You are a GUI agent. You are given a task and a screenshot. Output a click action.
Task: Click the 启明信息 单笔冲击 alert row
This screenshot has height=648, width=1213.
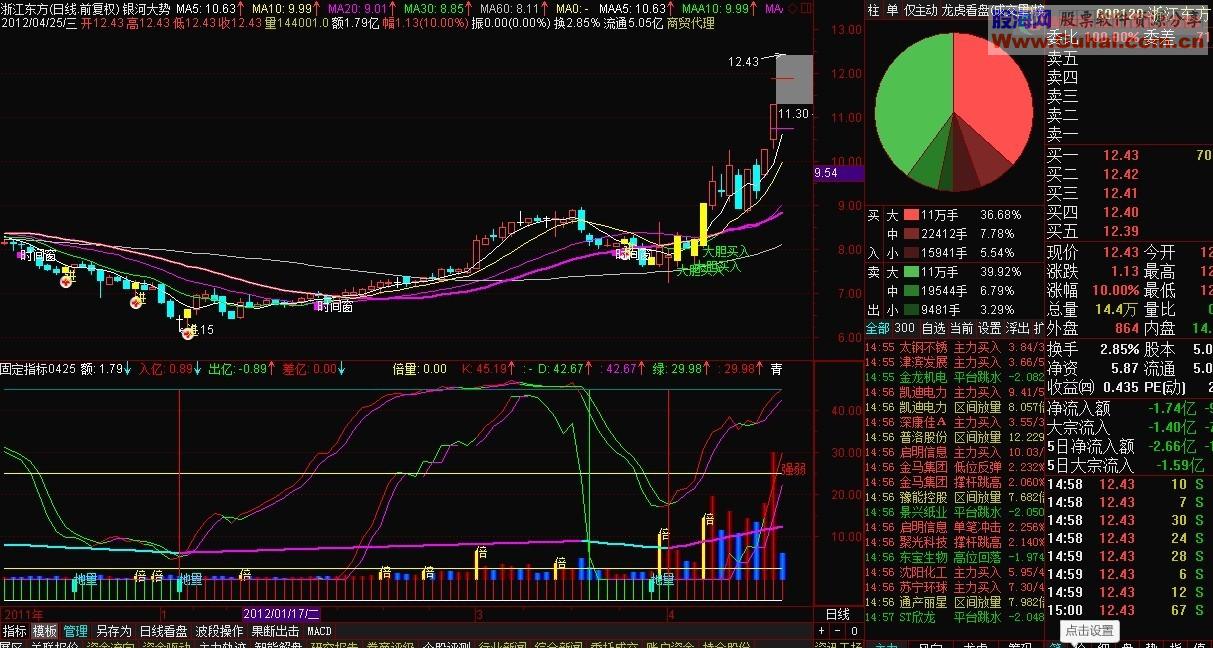coord(954,527)
